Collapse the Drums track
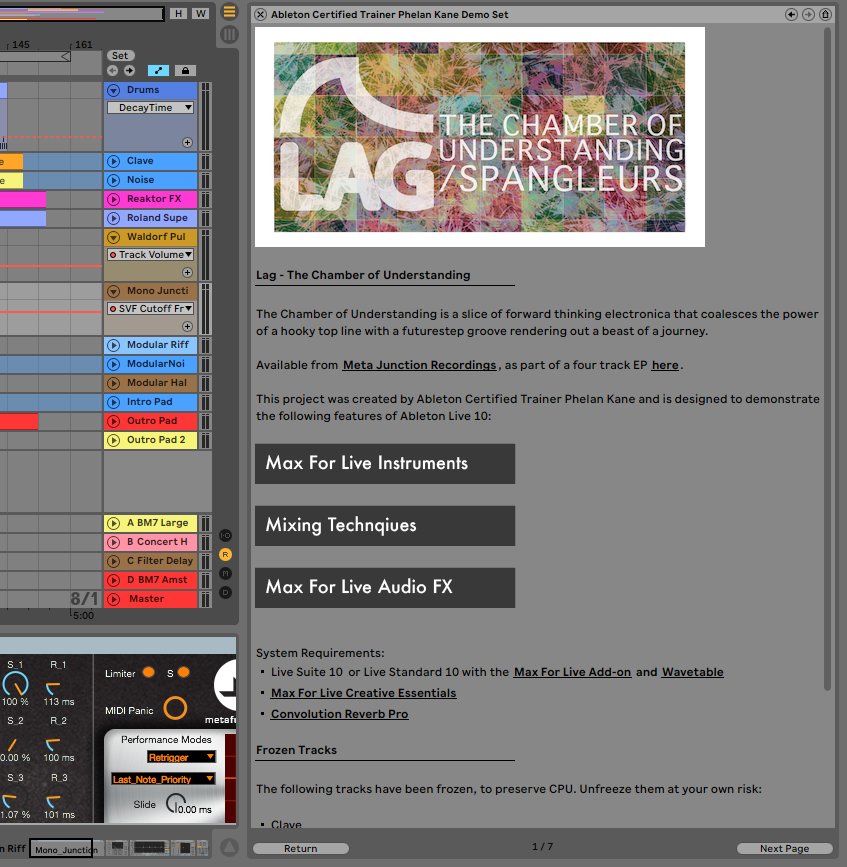 pos(114,90)
